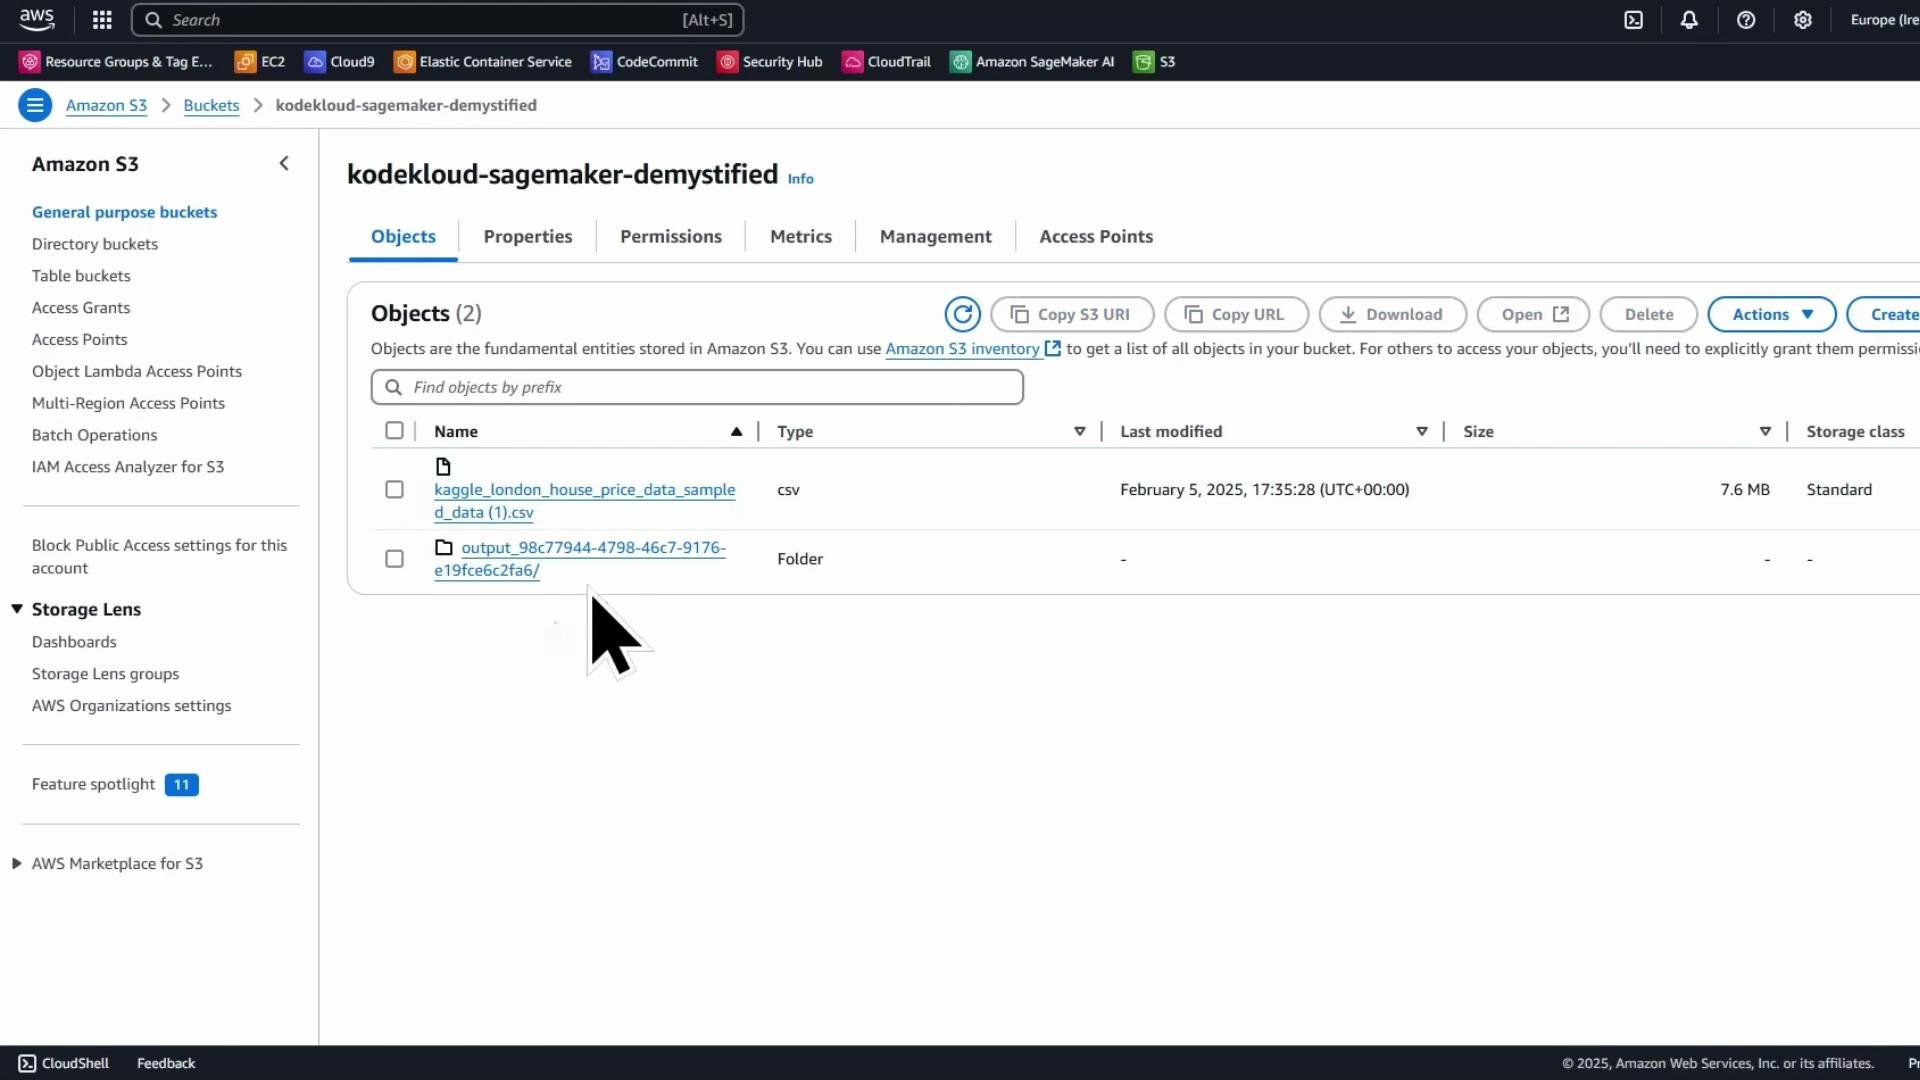1920x1080 pixels.
Task: Focus the top AWS Search box
Action: point(438,20)
